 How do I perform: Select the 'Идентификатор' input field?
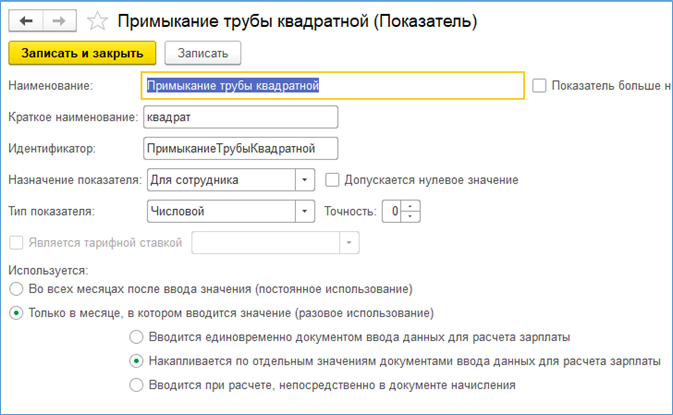click(x=240, y=149)
